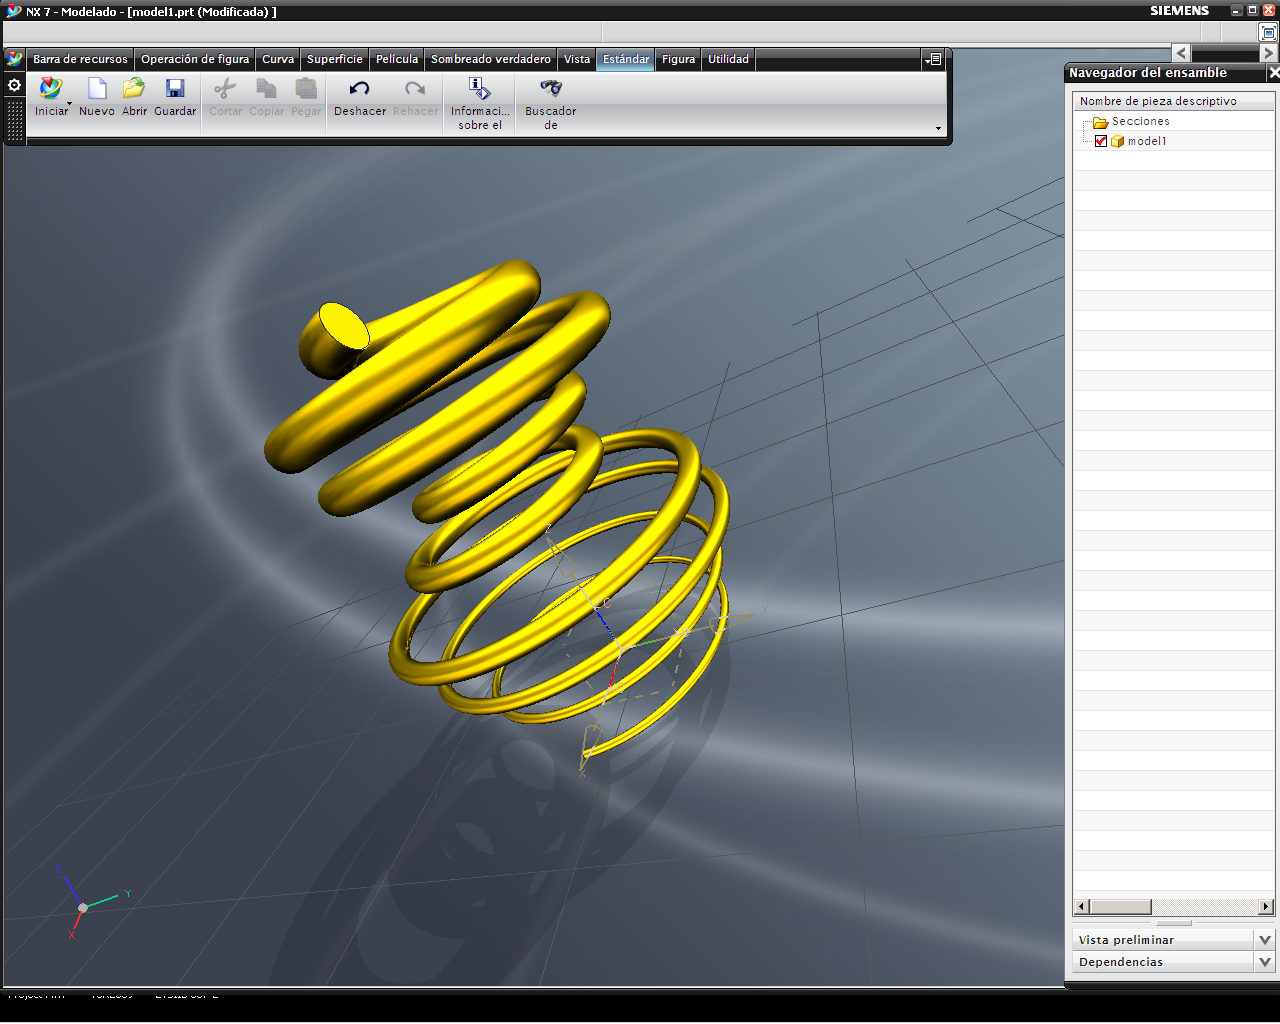
Task: Switch to the Película tab
Action: [397, 59]
